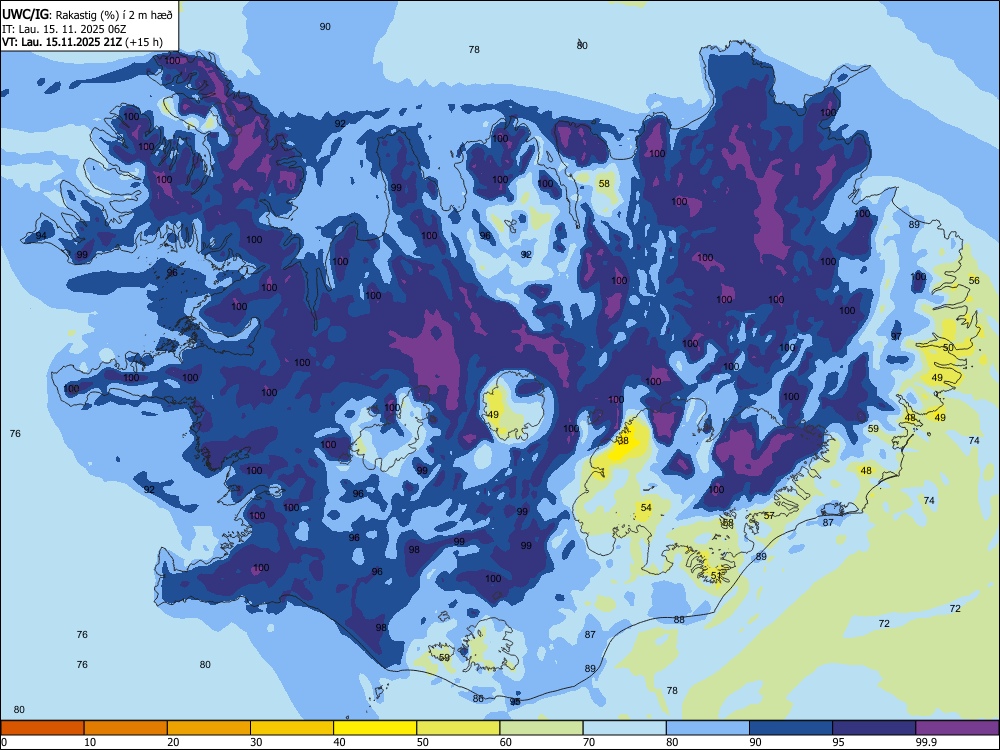Click the '60' tick label in the legend
This screenshot has height=750, width=1000.
(506, 742)
